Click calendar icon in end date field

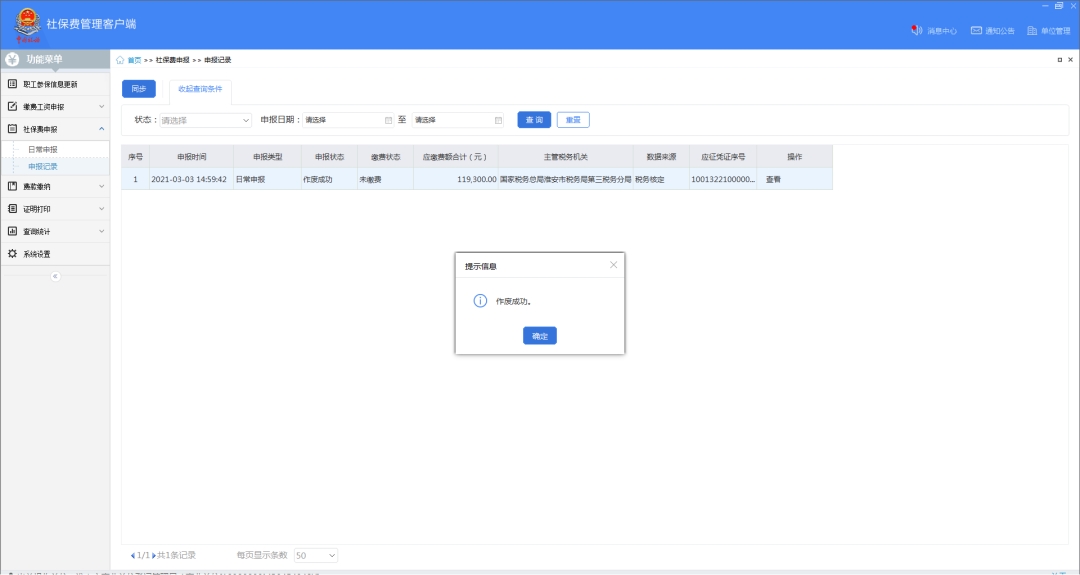pyautogui.click(x=498, y=120)
